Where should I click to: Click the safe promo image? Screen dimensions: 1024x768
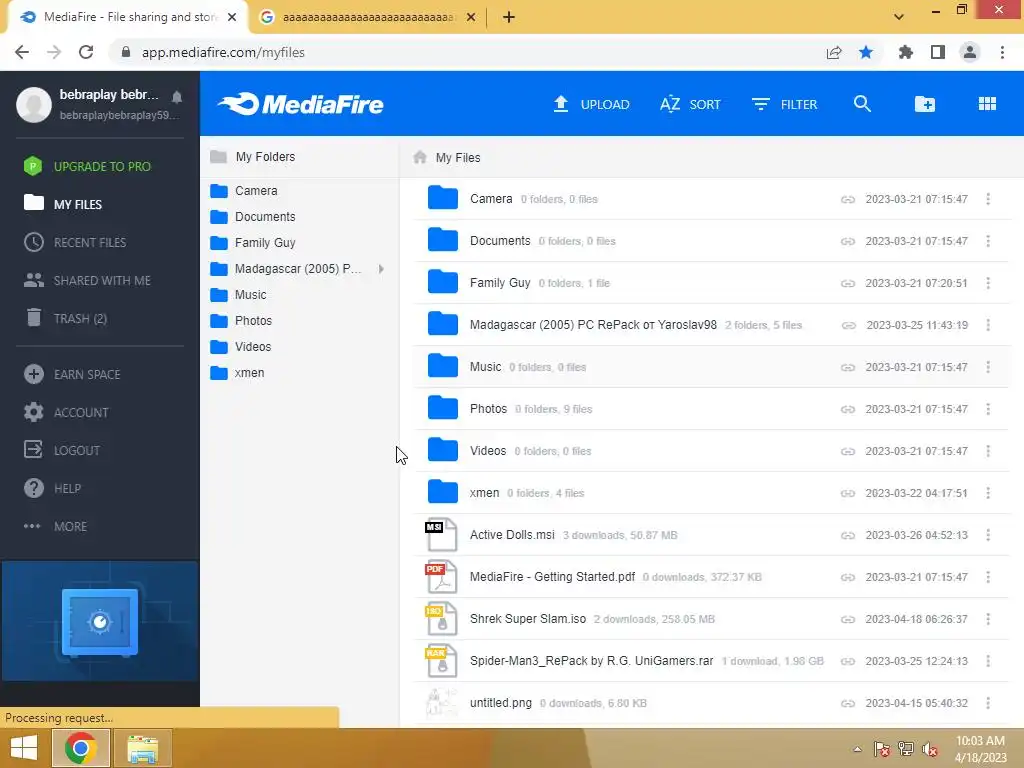point(100,622)
